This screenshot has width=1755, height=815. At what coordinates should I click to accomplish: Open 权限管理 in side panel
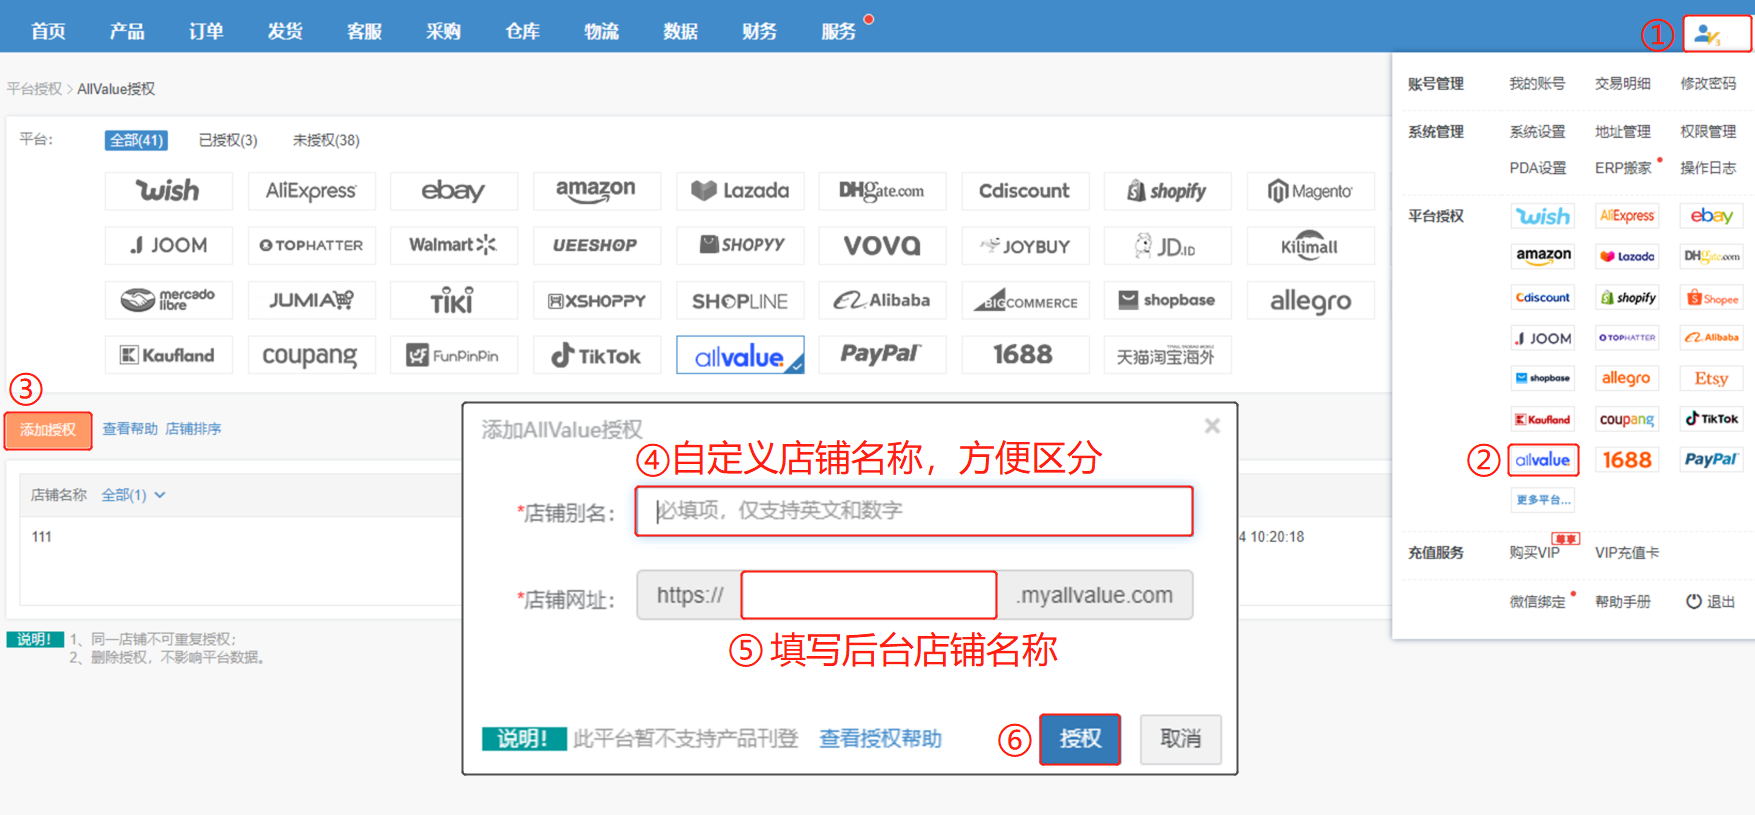tap(1708, 131)
